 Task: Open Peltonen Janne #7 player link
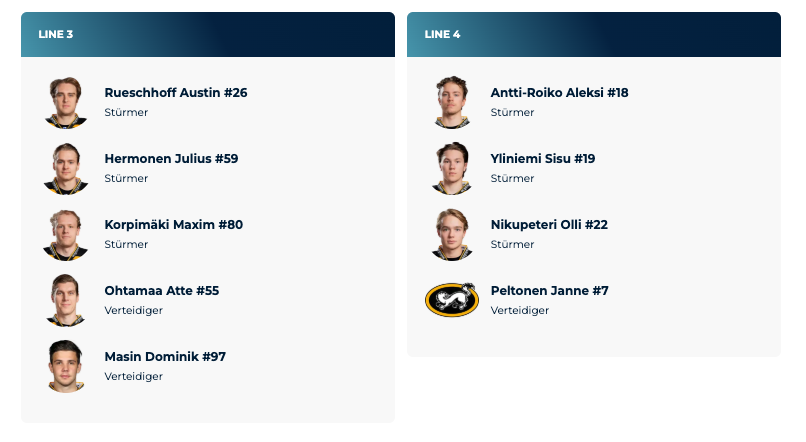549,290
